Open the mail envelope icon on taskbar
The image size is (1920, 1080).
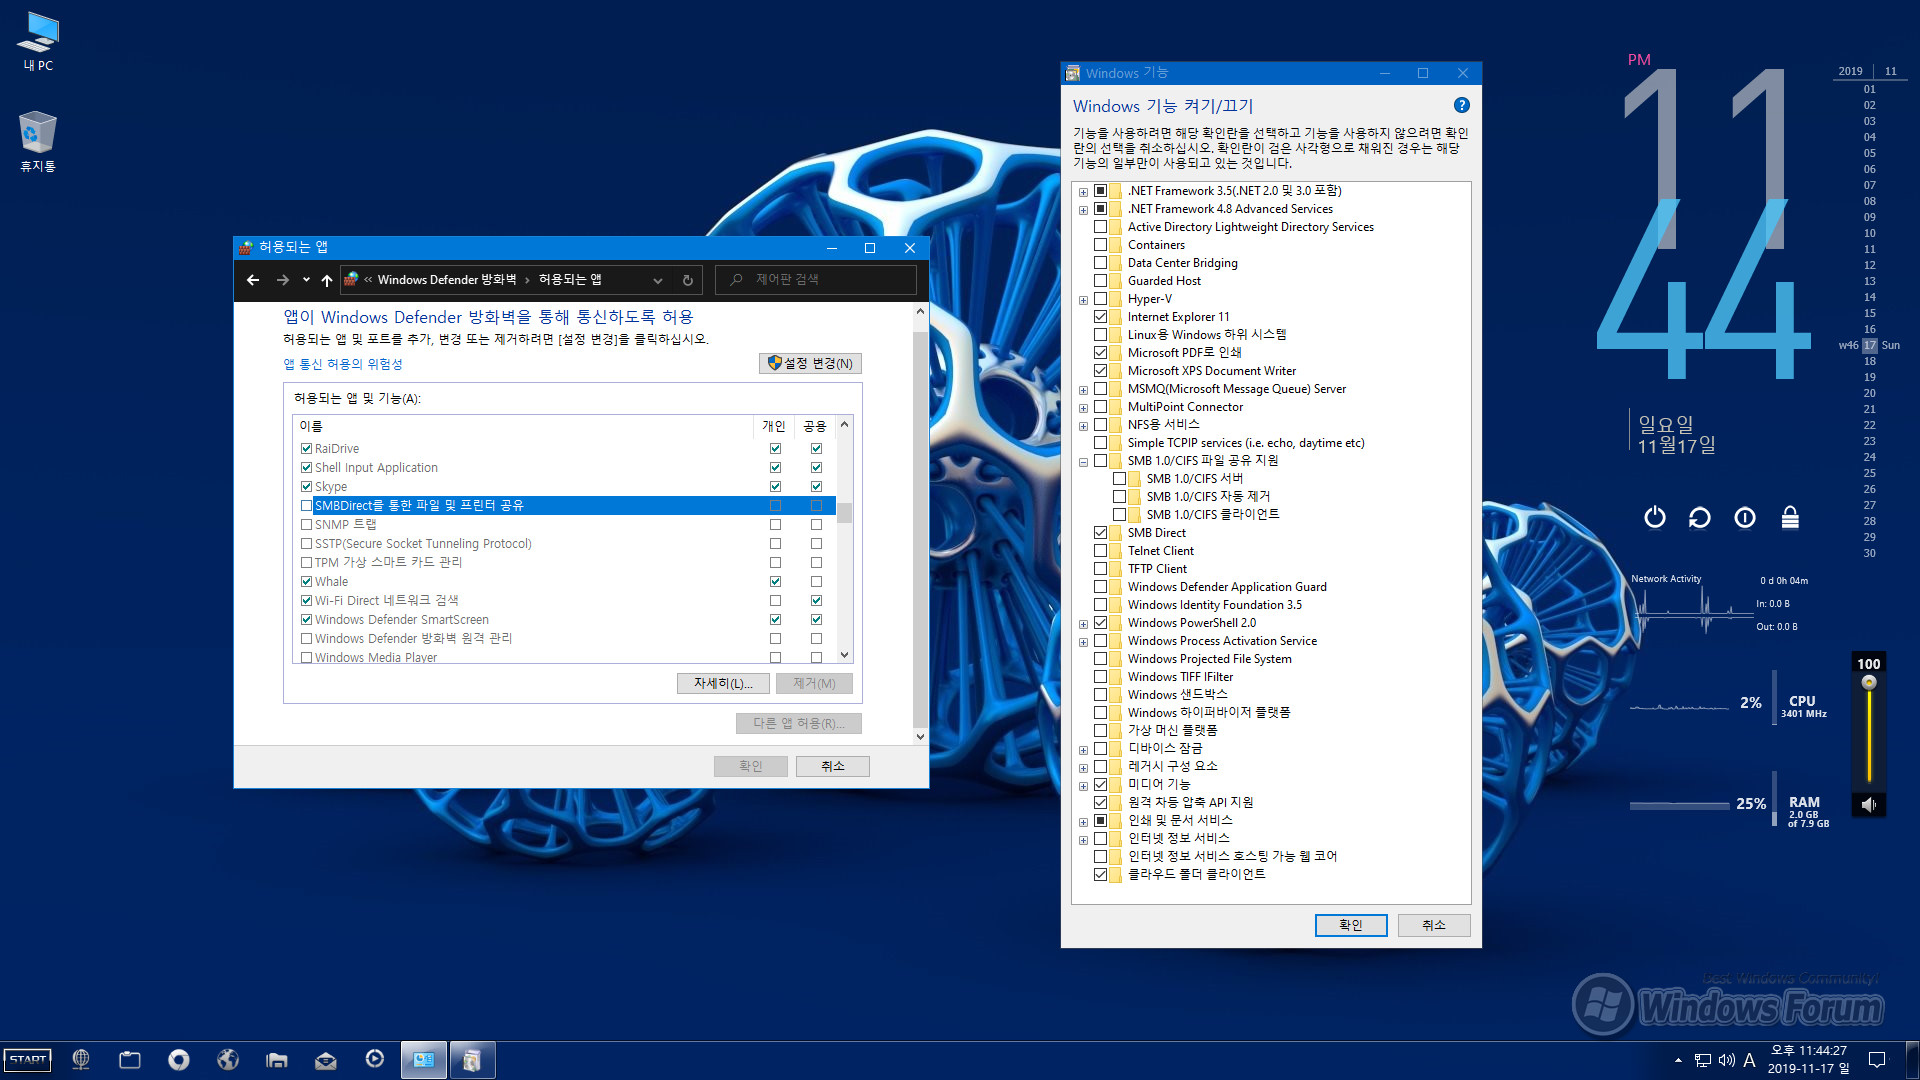click(326, 1060)
